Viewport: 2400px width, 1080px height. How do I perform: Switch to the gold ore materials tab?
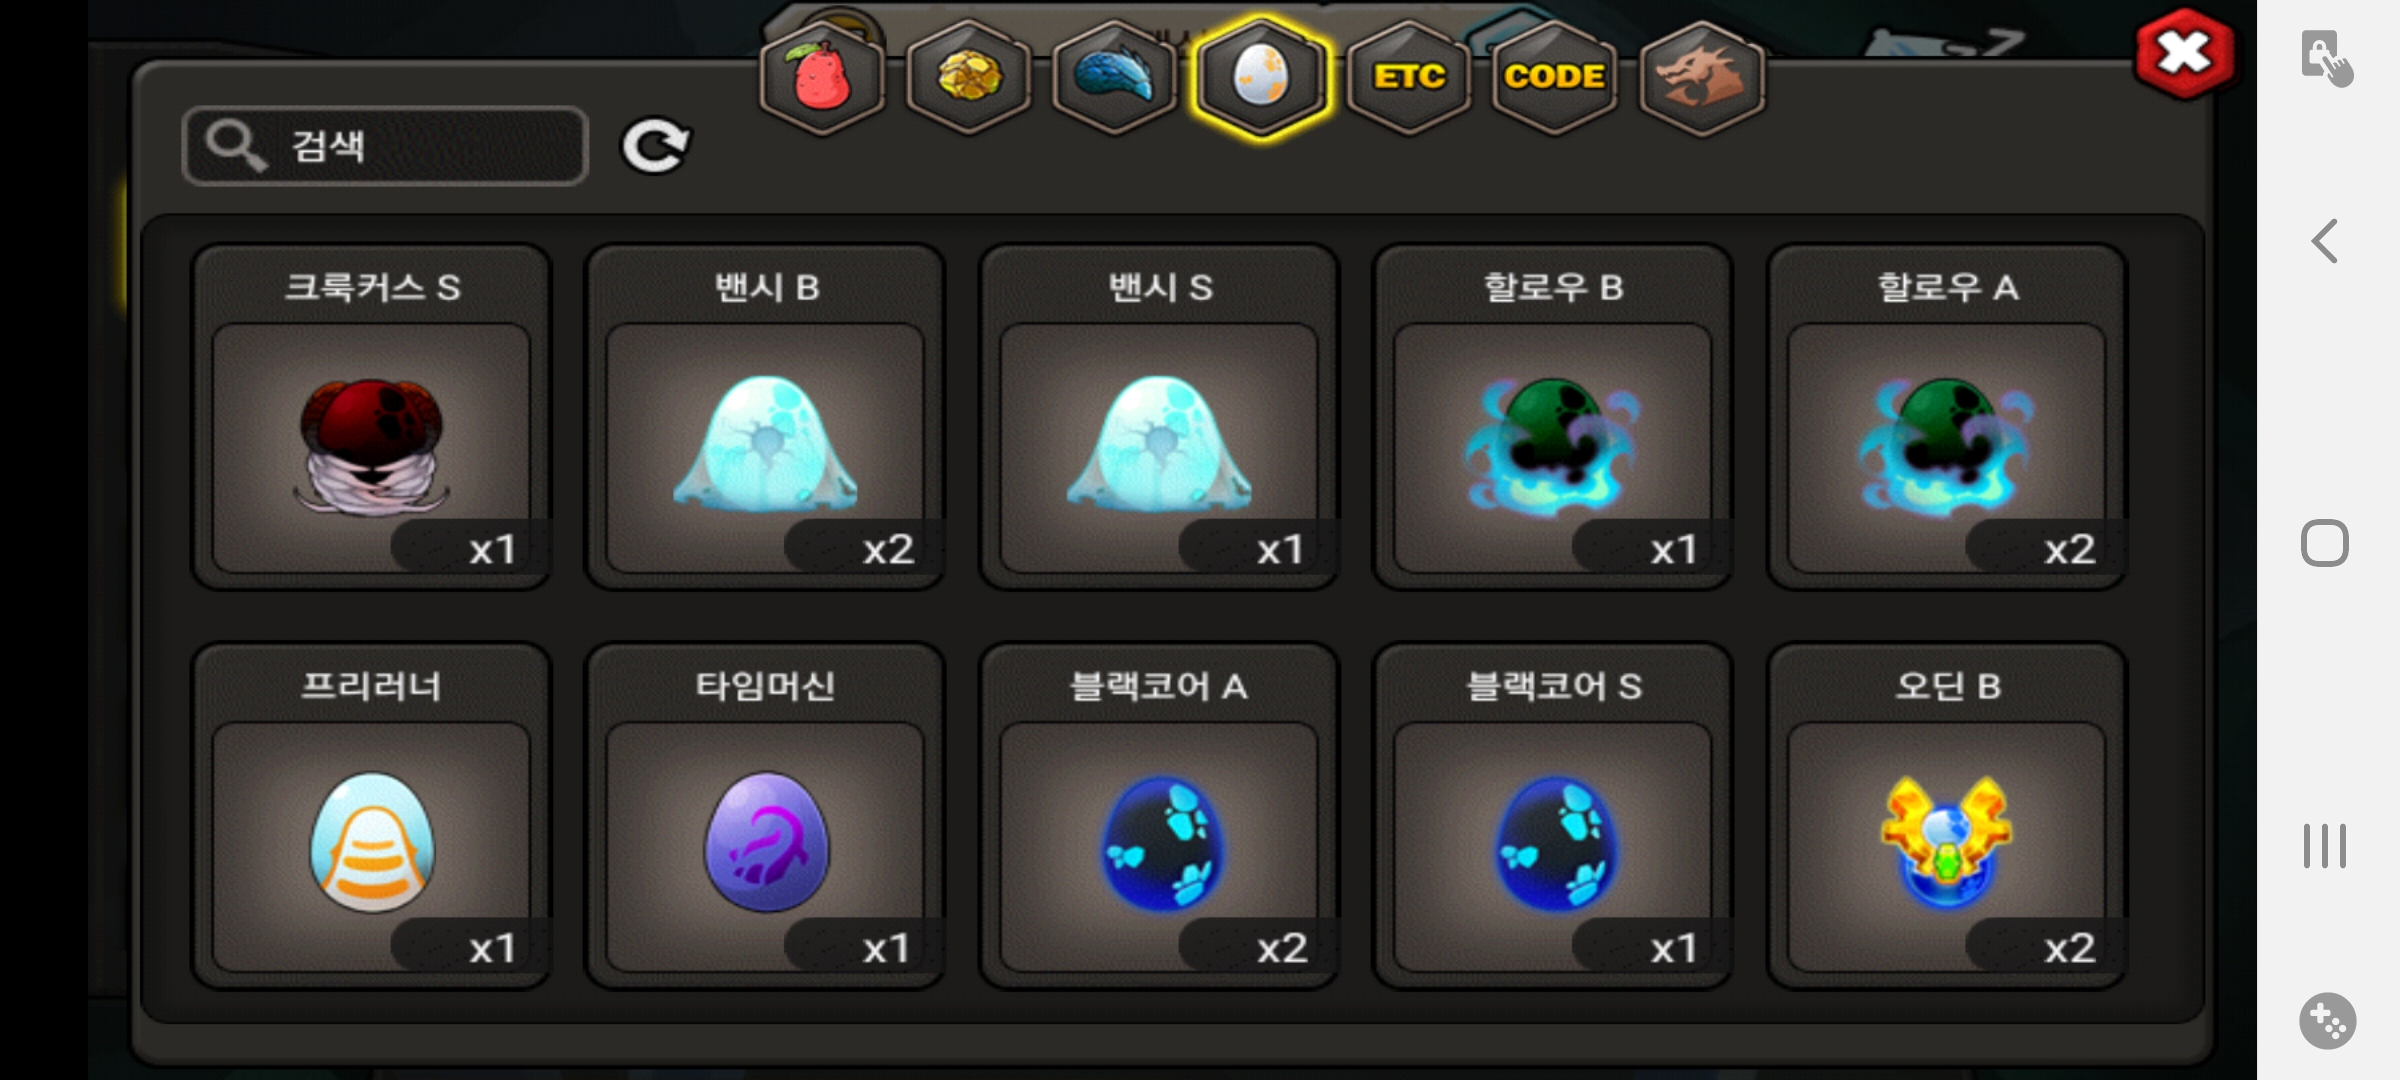click(x=968, y=77)
